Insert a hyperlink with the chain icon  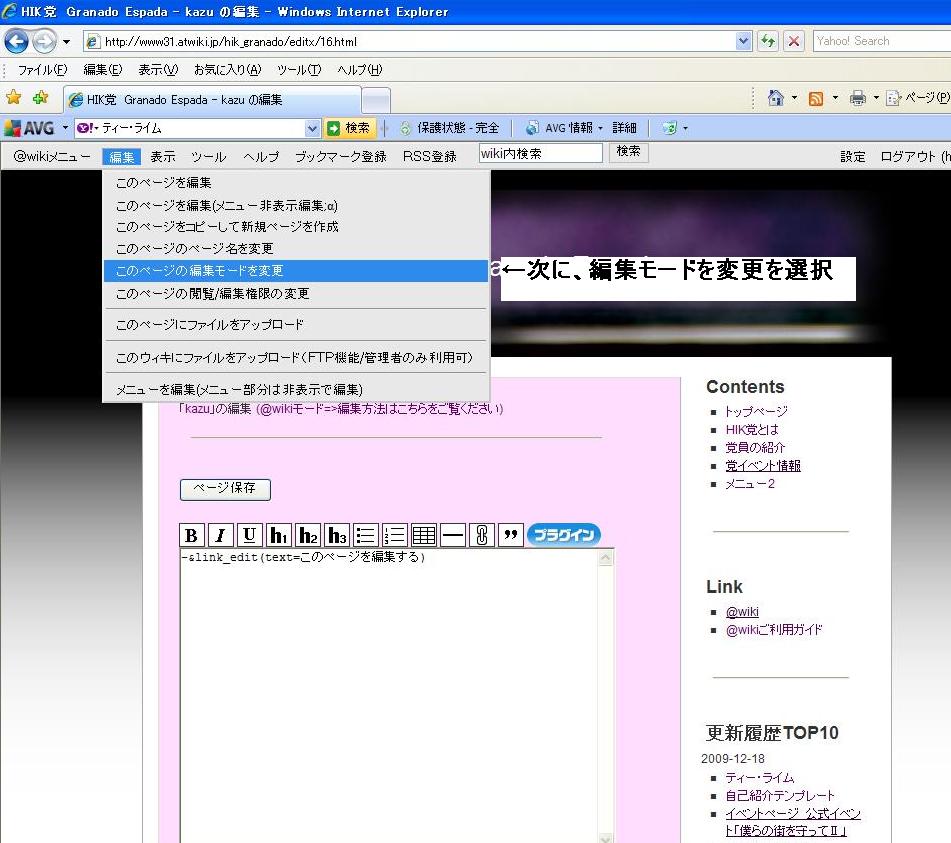481,535
